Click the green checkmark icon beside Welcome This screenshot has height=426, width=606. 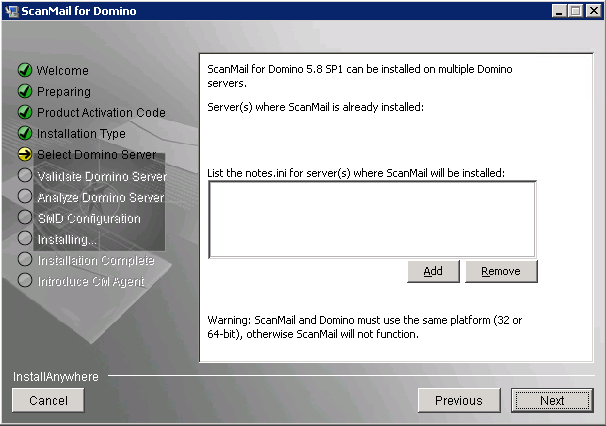pyautogui.click(x=25, y=71)
